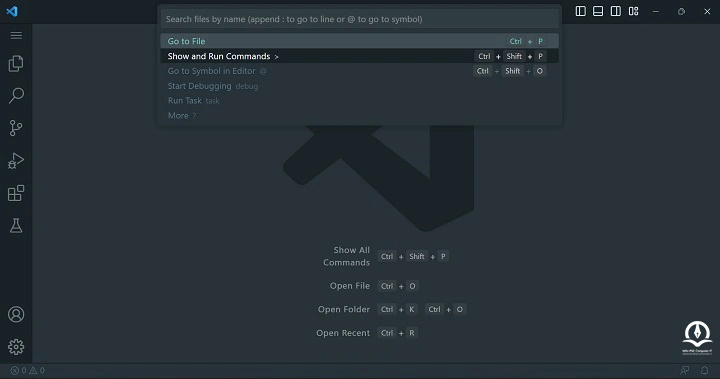Restore the VS Code window size

681,11
